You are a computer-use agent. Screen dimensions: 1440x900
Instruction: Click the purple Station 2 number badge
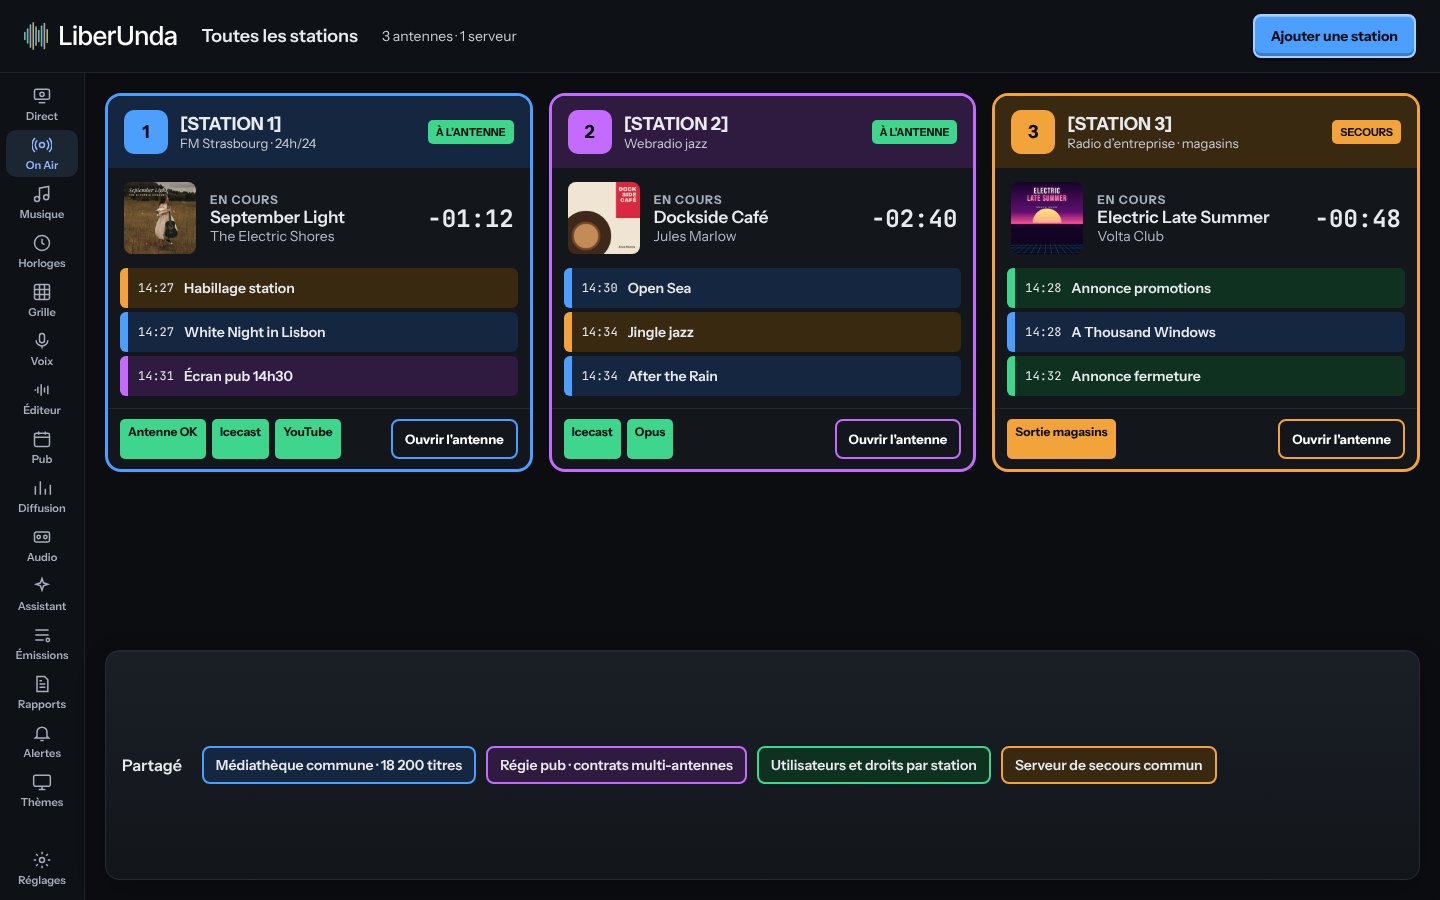tap(590, 132)
